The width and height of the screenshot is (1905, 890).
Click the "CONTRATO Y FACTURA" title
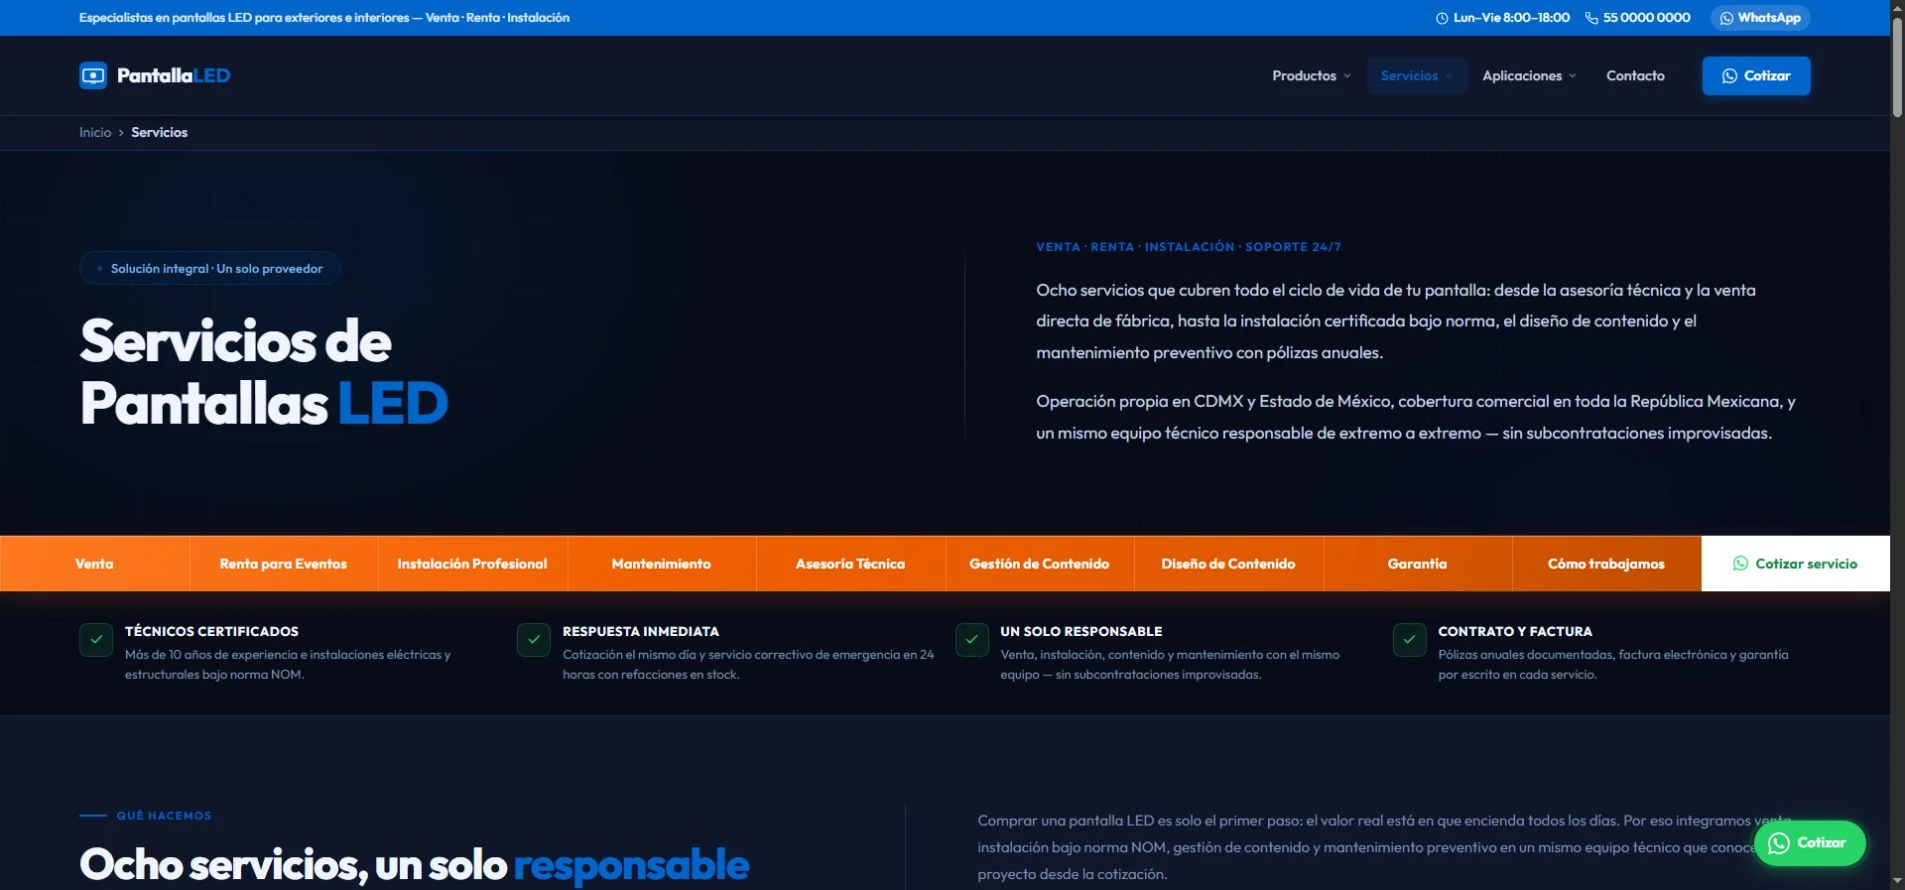click(1515, 631)
